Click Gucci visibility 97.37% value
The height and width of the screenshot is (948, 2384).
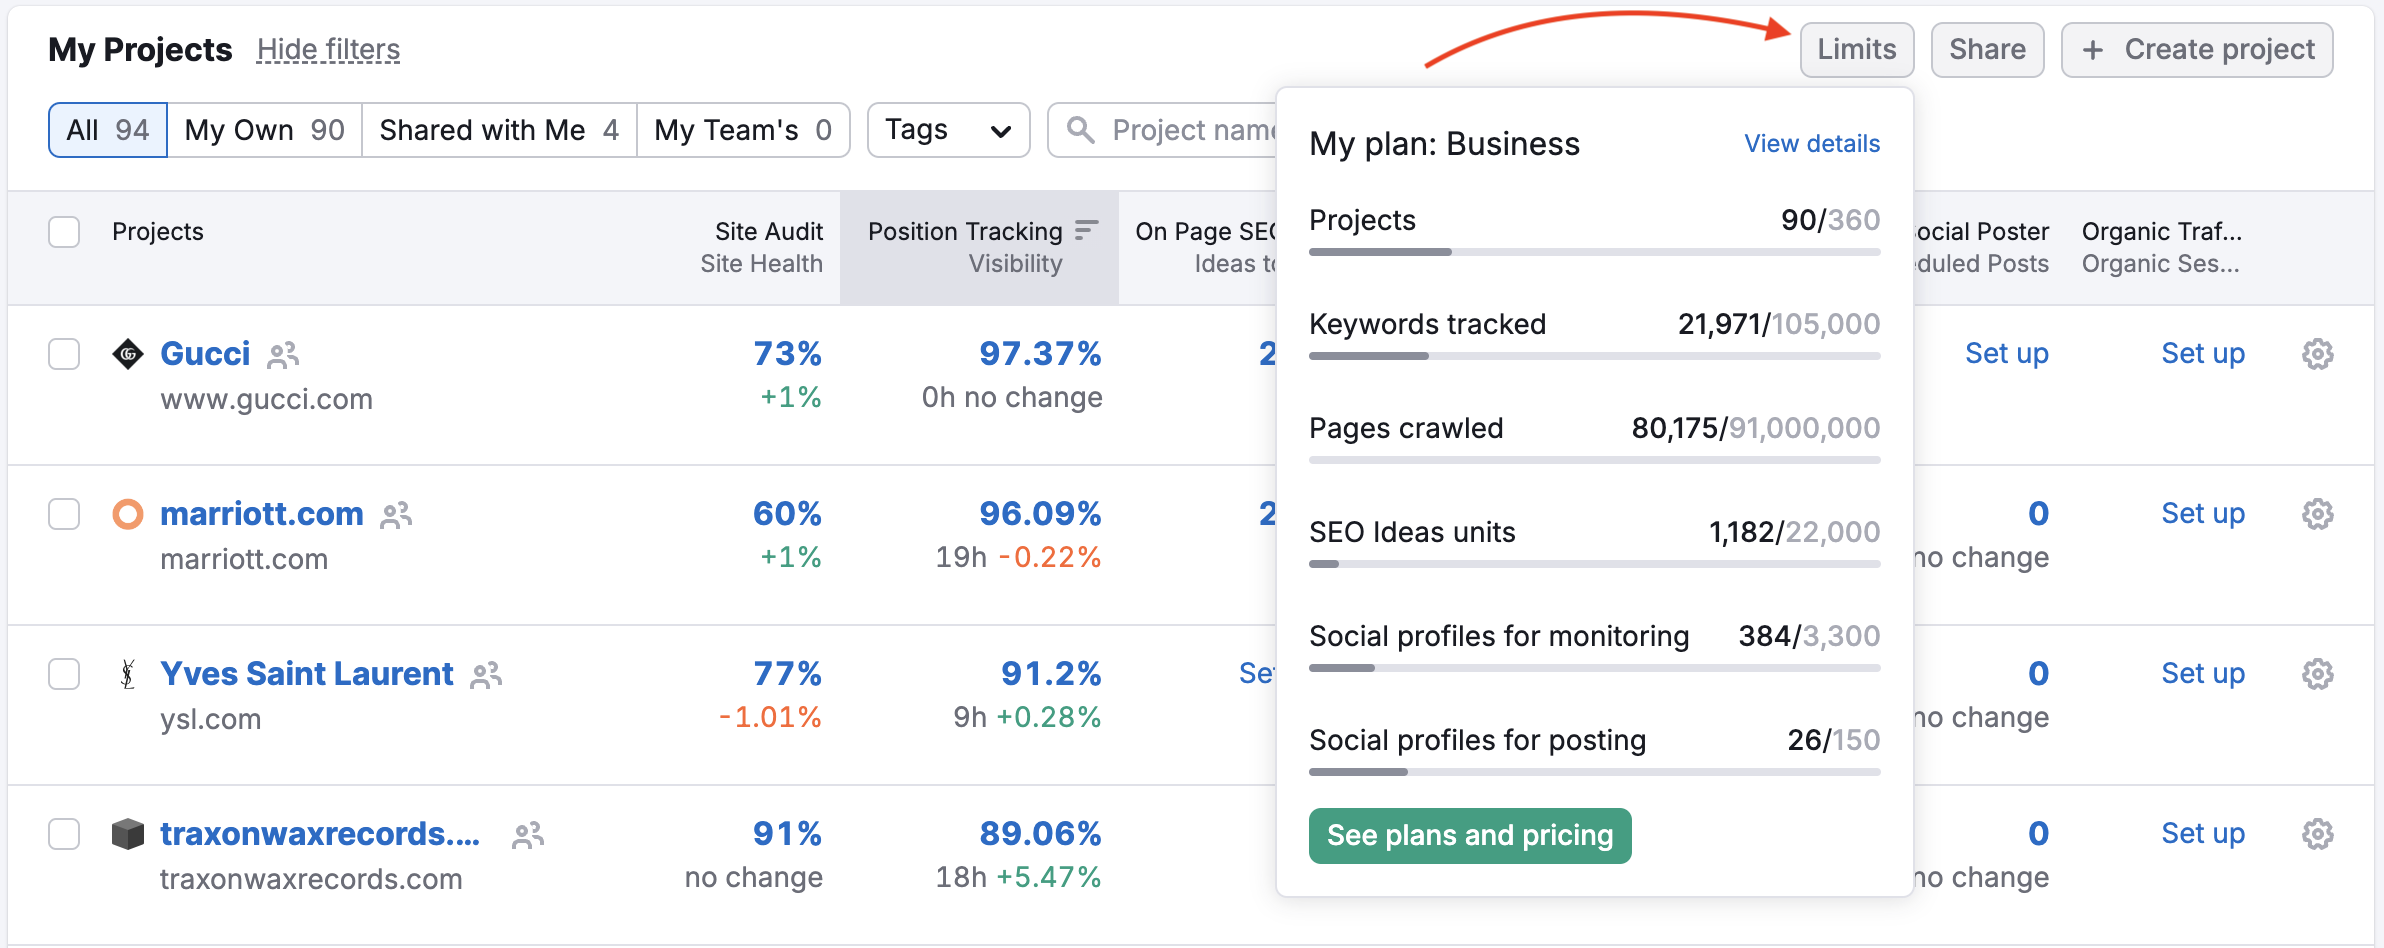point(1040,354)
